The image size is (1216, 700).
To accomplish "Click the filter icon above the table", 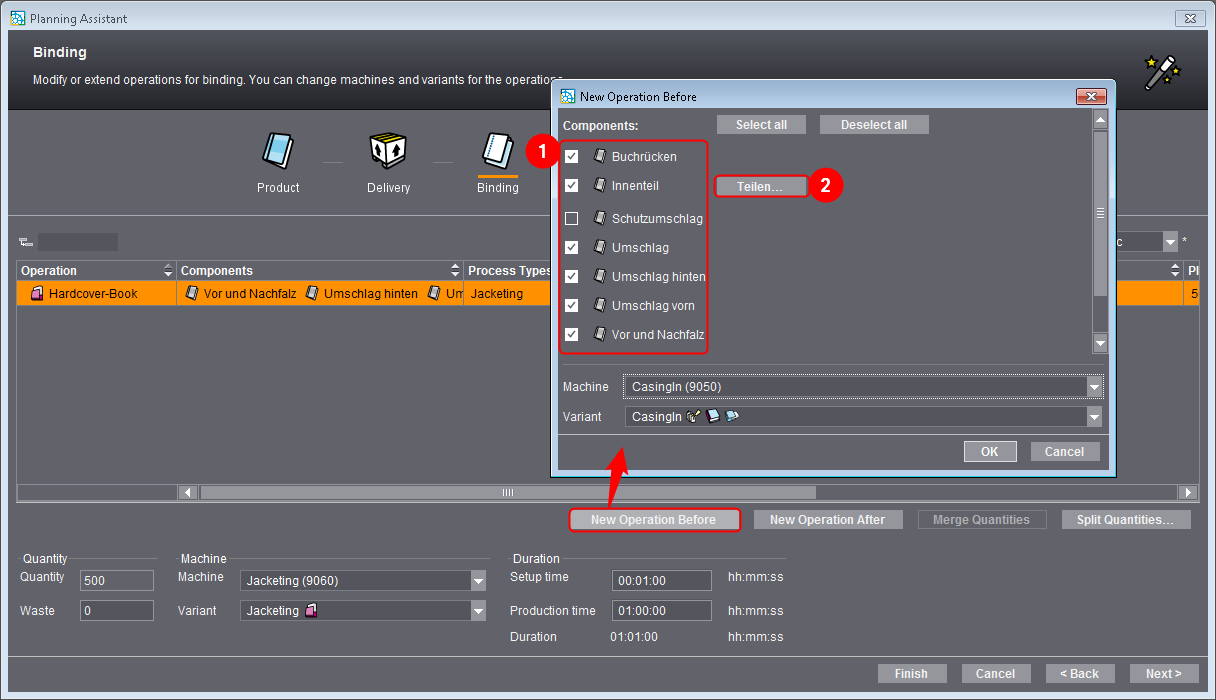I will coord(24,242).
